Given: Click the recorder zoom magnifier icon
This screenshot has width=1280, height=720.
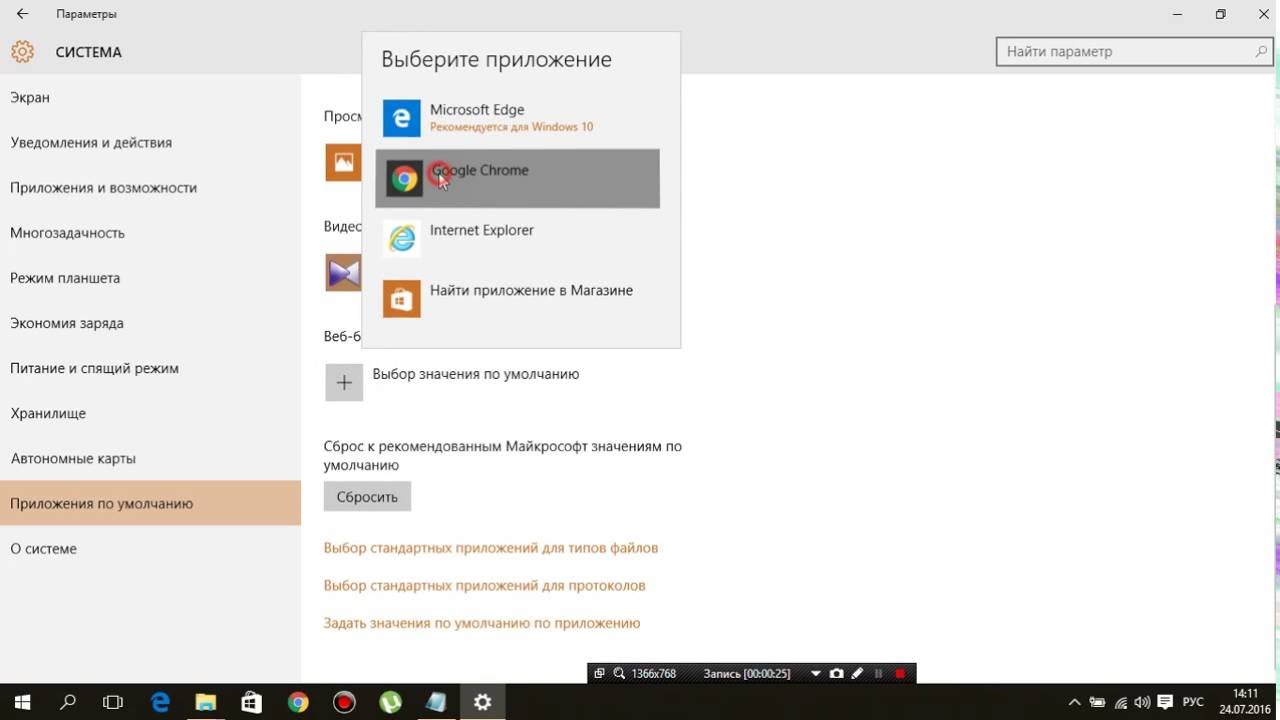Looking at the screenshot, I should [x=619, y=674].
